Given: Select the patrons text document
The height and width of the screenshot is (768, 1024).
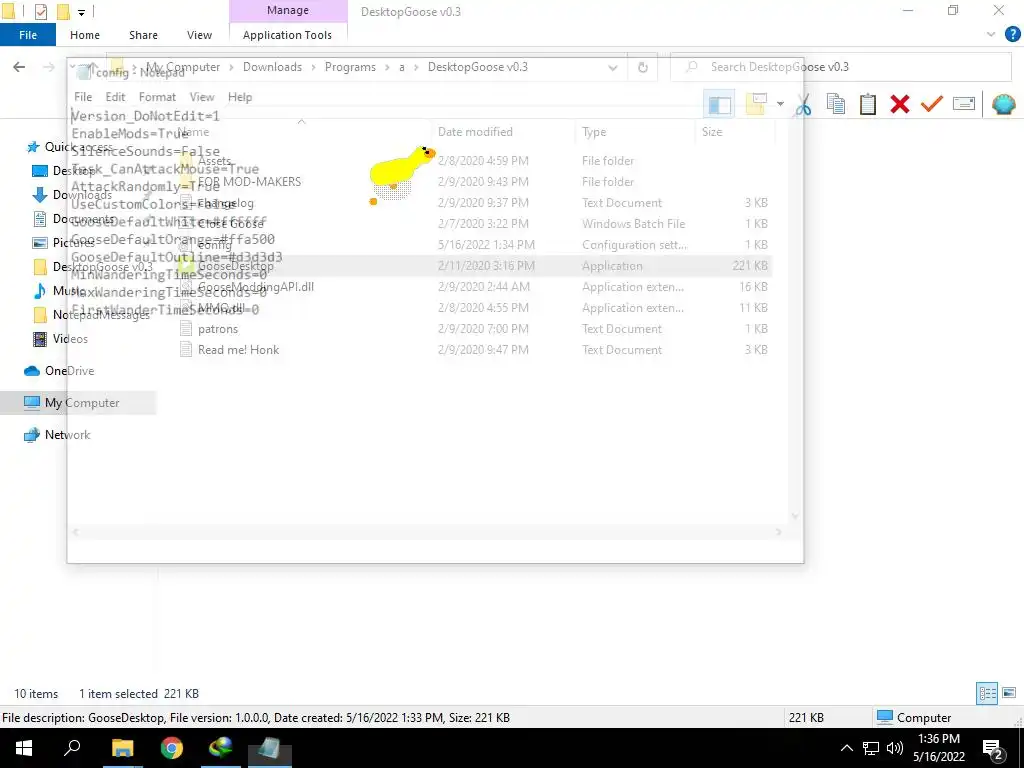Looking at the screenshot, I should click(217, 328).
